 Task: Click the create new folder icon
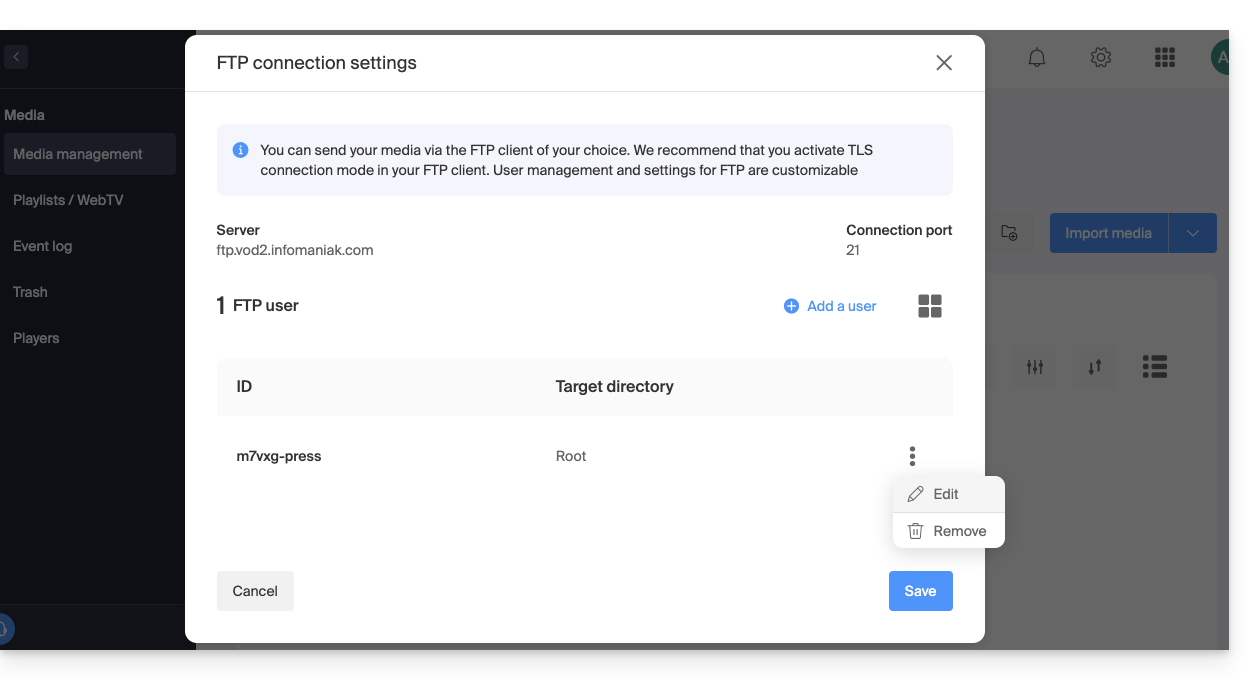[x=1009, y=233]
